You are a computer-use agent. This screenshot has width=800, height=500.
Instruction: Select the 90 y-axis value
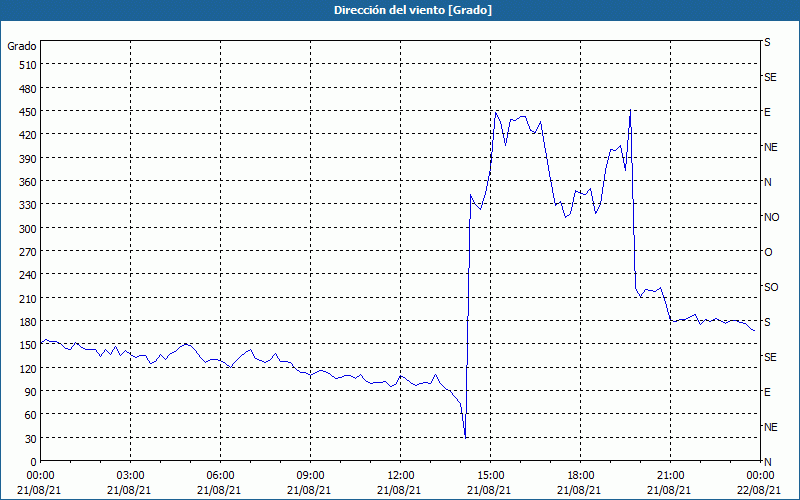(x=31, y=392)
